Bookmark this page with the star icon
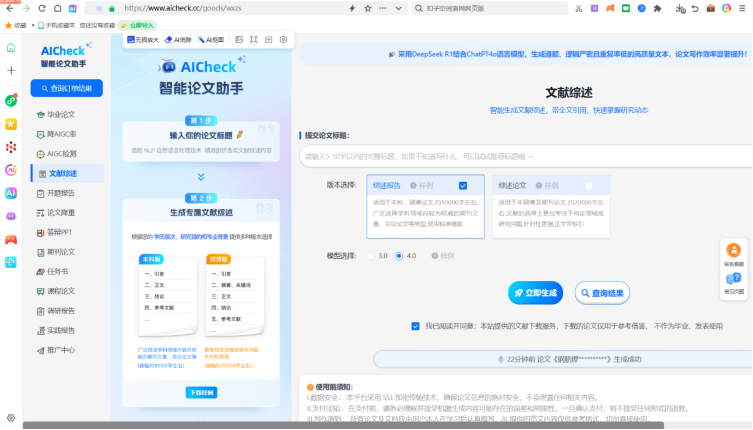 tap(368, 8)
